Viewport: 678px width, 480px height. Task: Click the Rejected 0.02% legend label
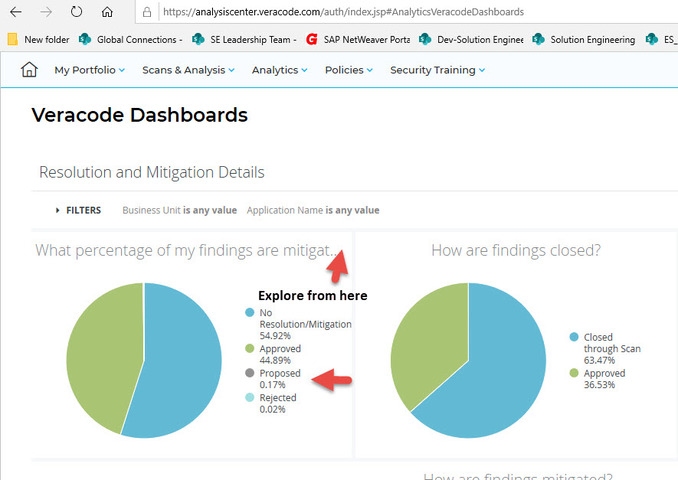[278, 403]
